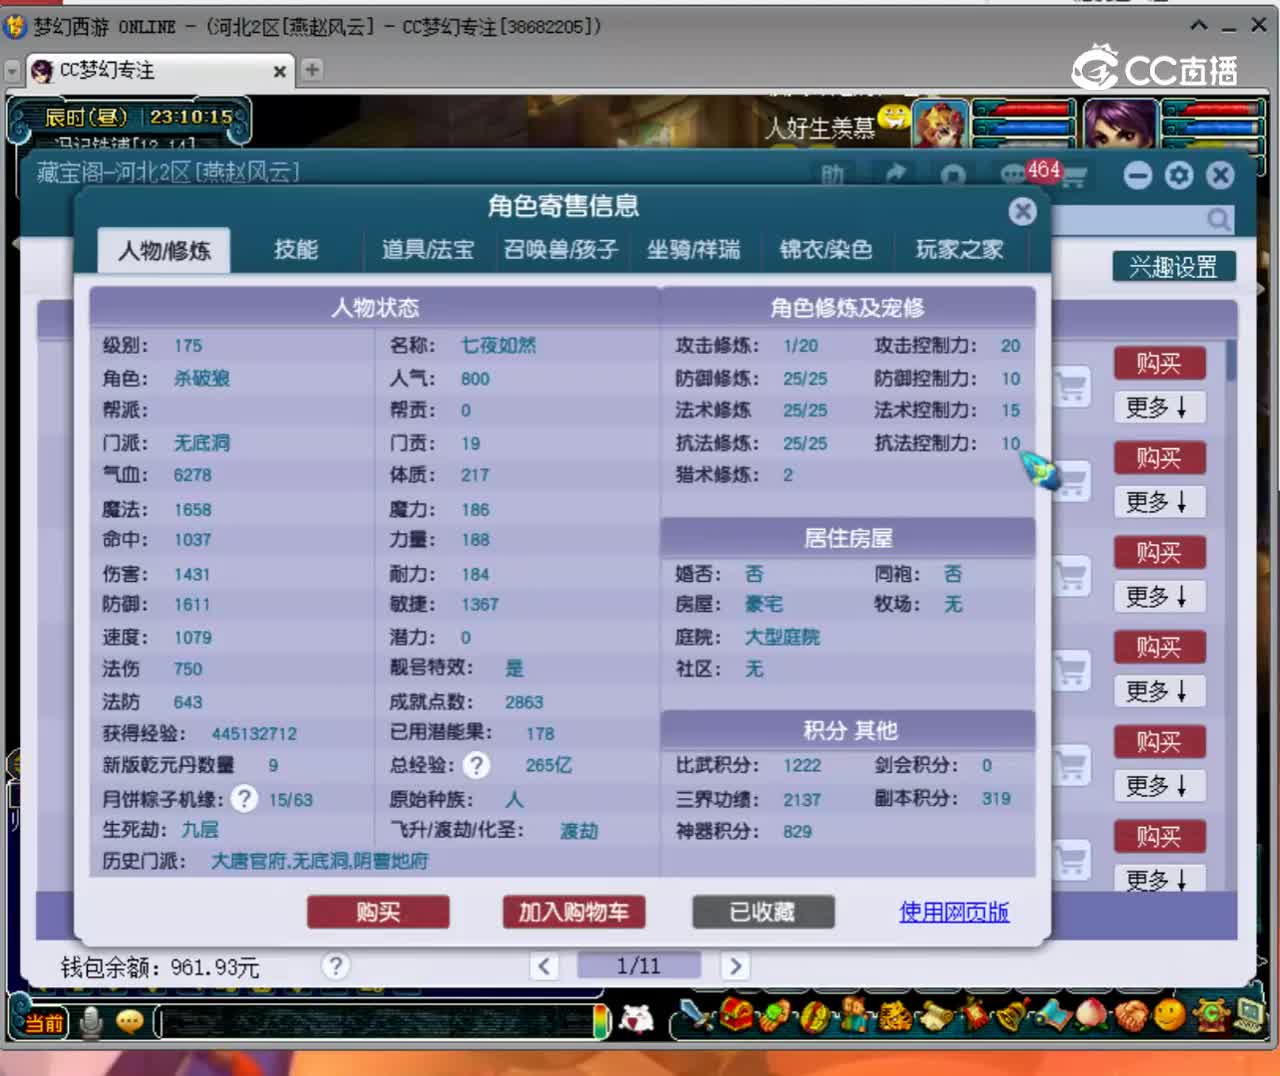1280x1076 pixels.
Task: Switch to the 锦衣/染色 tab
Action: point(826,249)
